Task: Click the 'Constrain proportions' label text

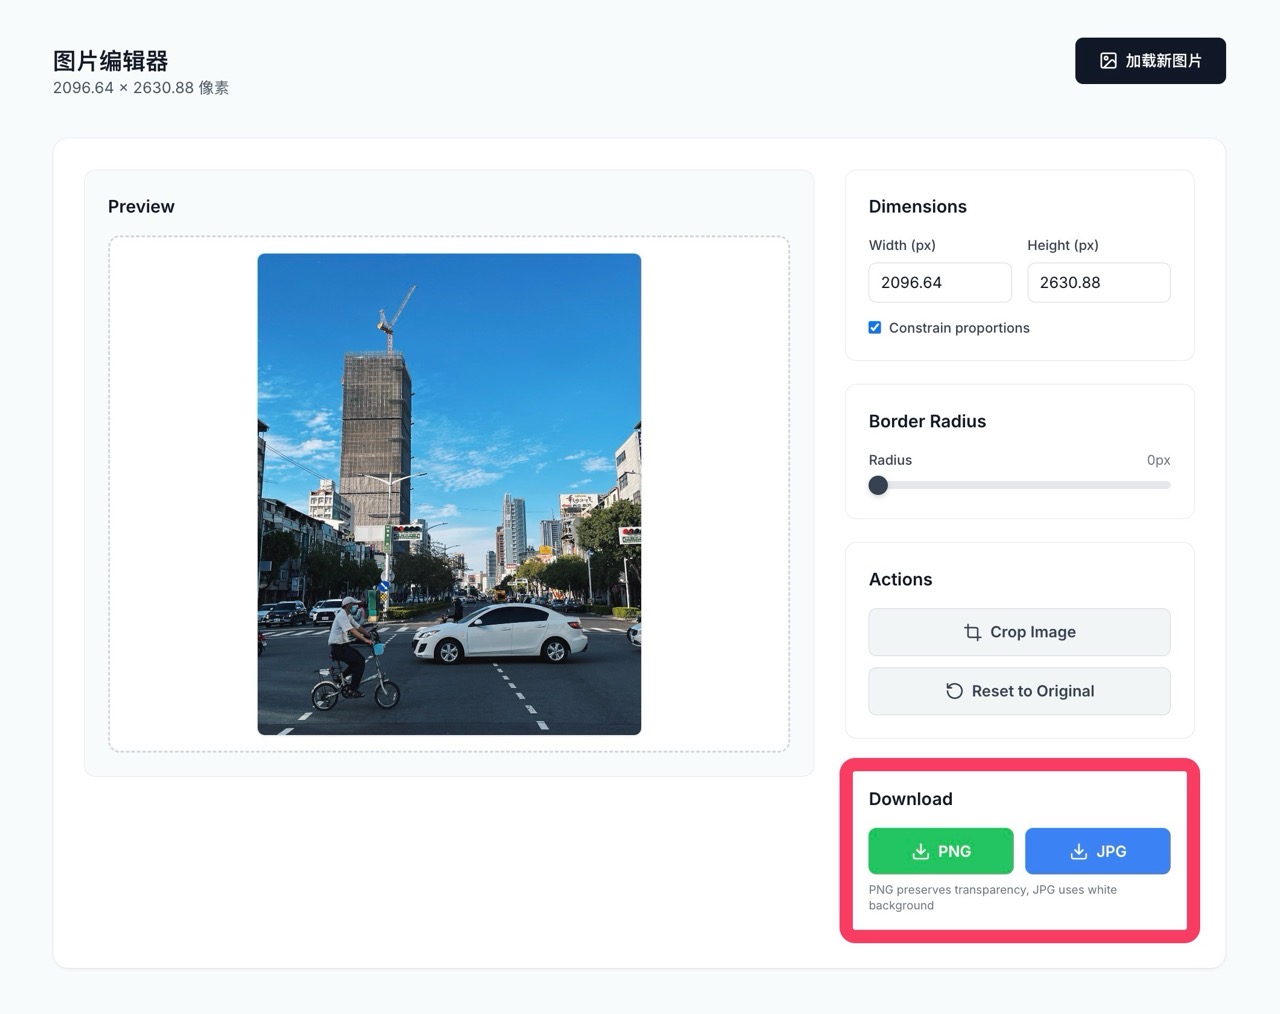Action: click(958, 328)
